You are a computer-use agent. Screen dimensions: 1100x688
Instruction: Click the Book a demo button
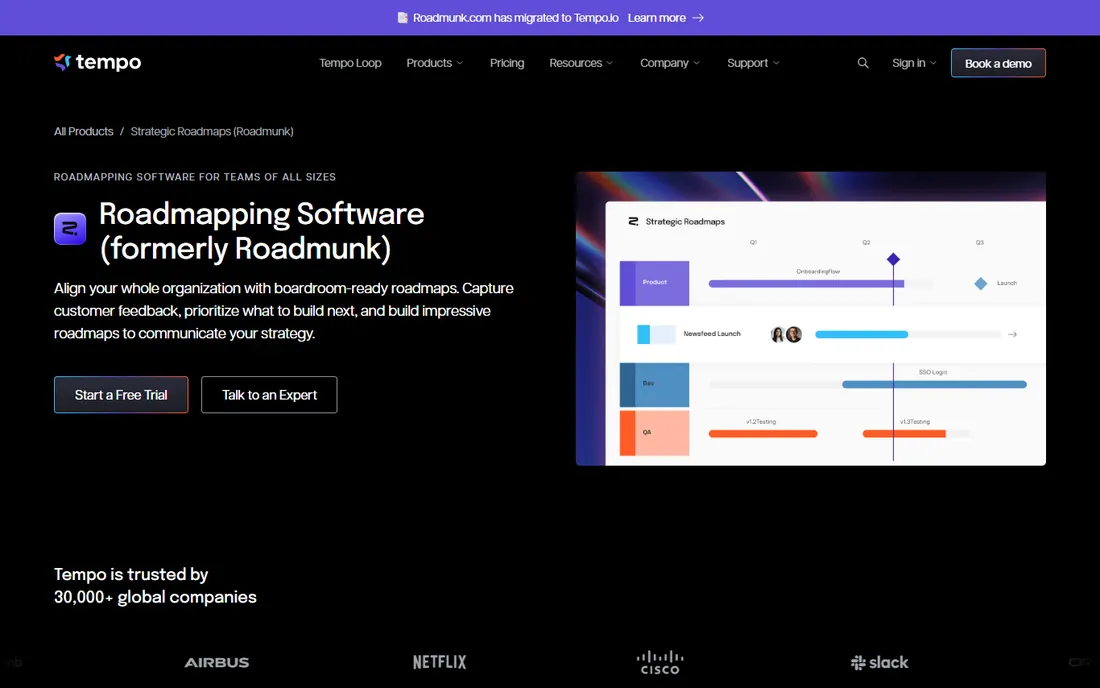coord(998,63)
